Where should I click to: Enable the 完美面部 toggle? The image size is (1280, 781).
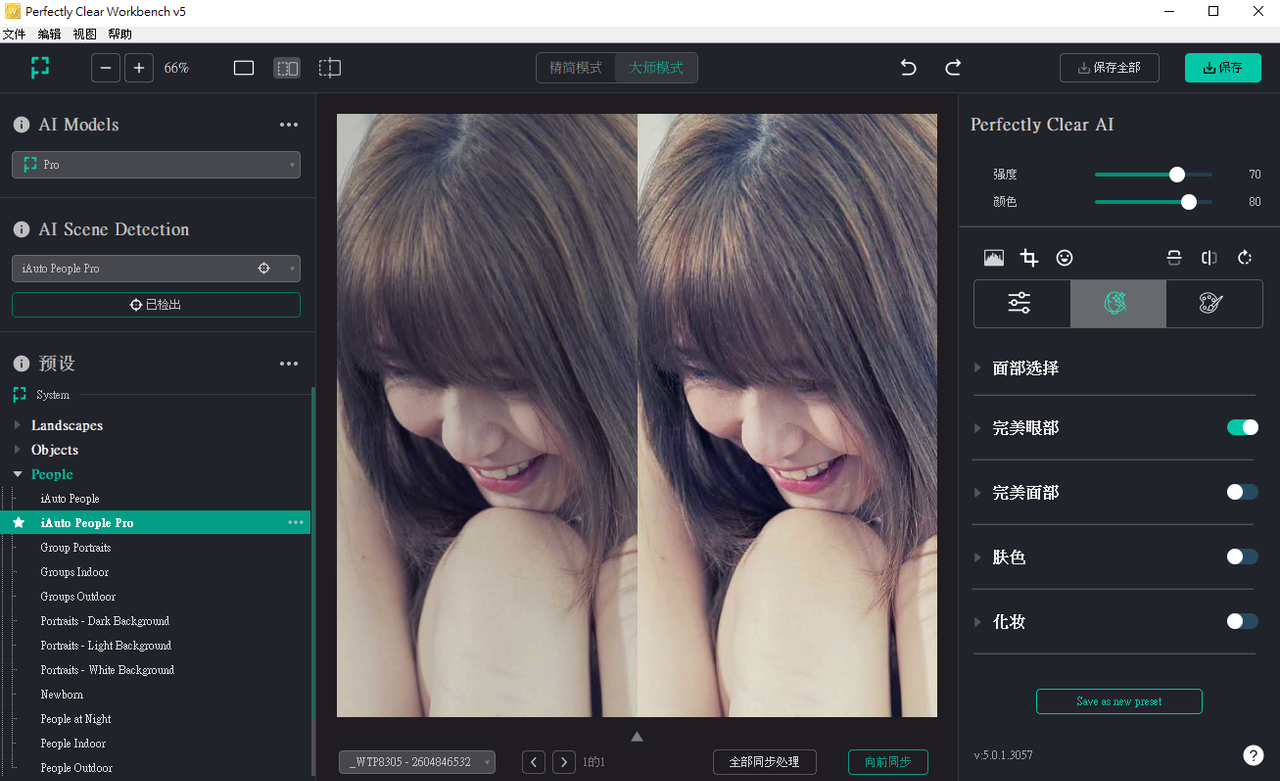[x=1242, y=492]
